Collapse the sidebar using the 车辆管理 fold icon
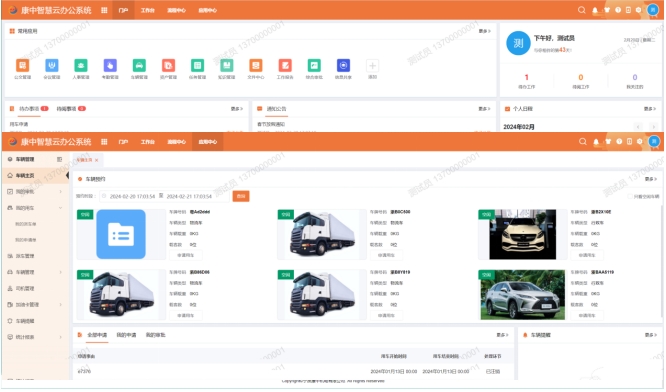This screenshot has height=392, width=666. coord(59,160)
